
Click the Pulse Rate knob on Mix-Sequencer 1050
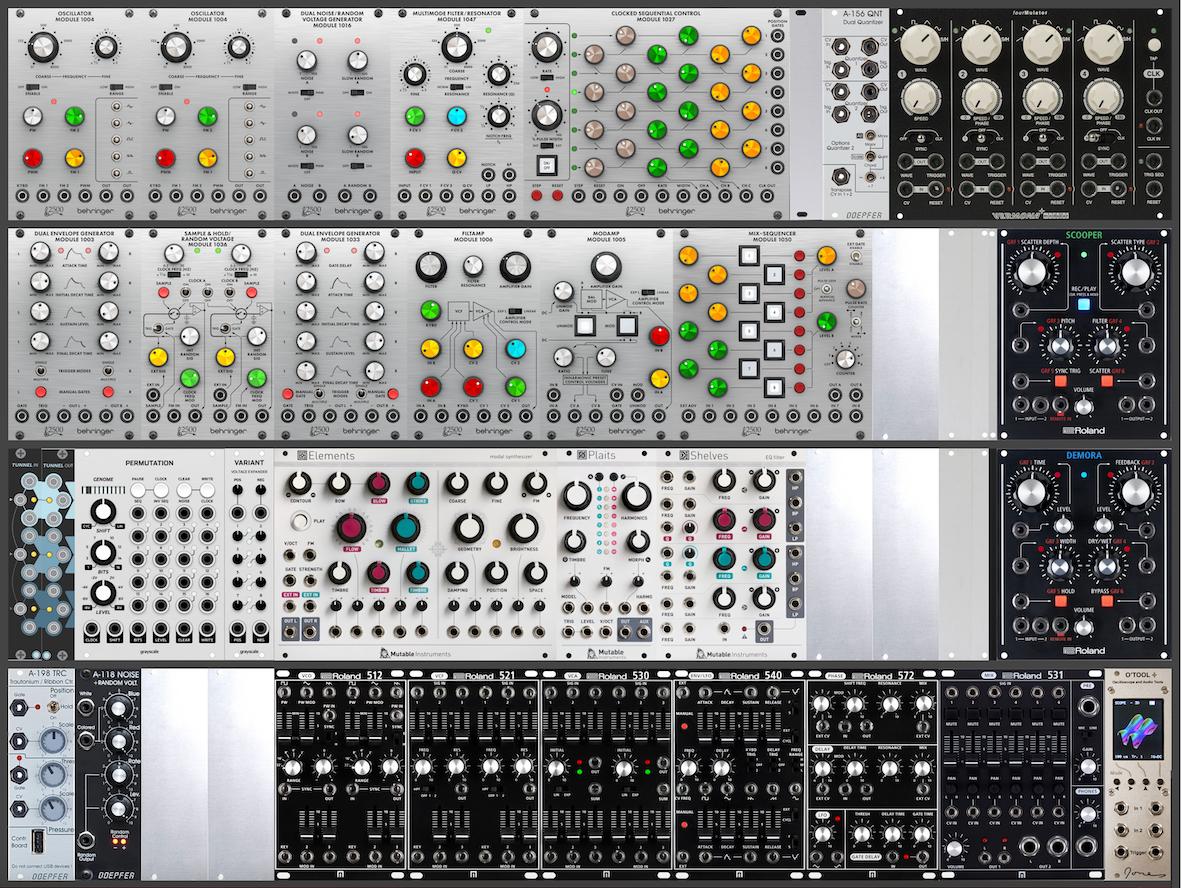(856, 288)
